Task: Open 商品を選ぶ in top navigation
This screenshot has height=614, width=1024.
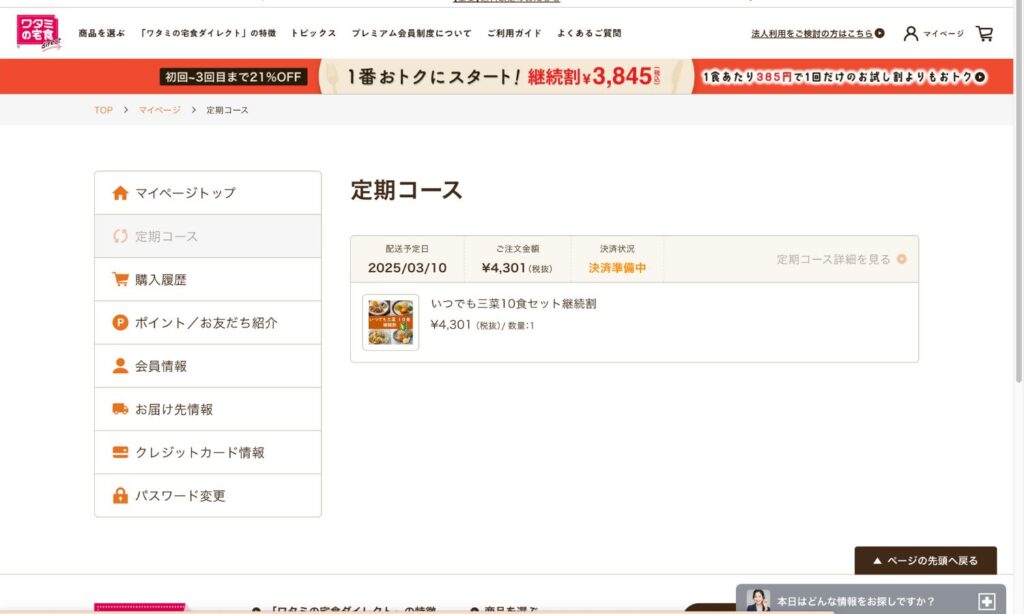Action: click(101, 33)
